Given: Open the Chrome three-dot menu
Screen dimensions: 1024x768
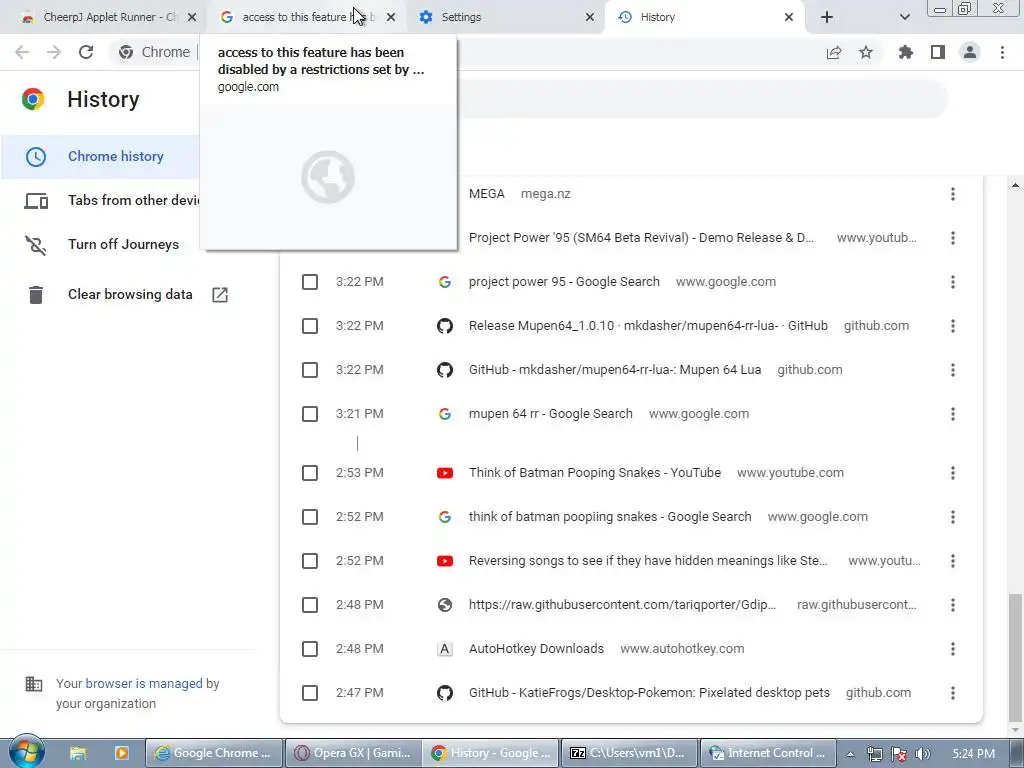Looking at the screenshot, I should point(1002,52).
